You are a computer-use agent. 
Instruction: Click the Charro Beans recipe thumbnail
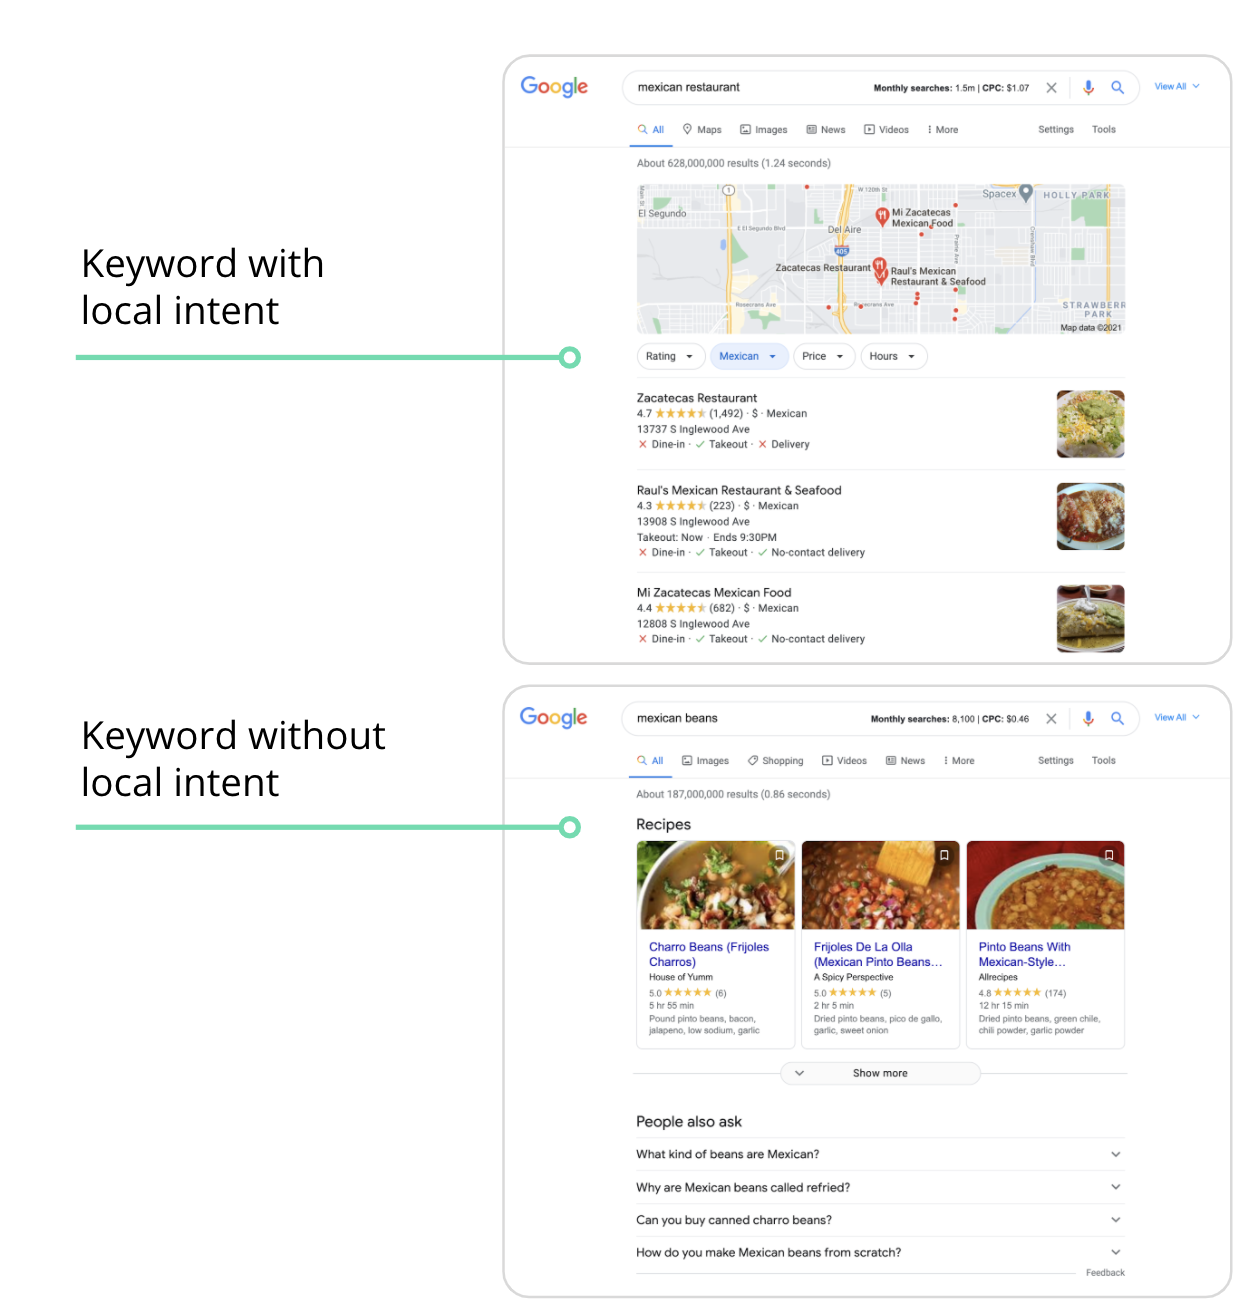coord(715,885)
